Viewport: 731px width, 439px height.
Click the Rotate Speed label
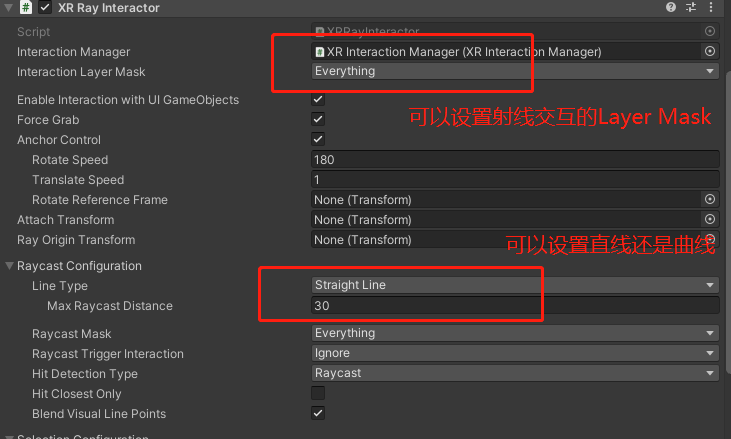coord(70,160)
